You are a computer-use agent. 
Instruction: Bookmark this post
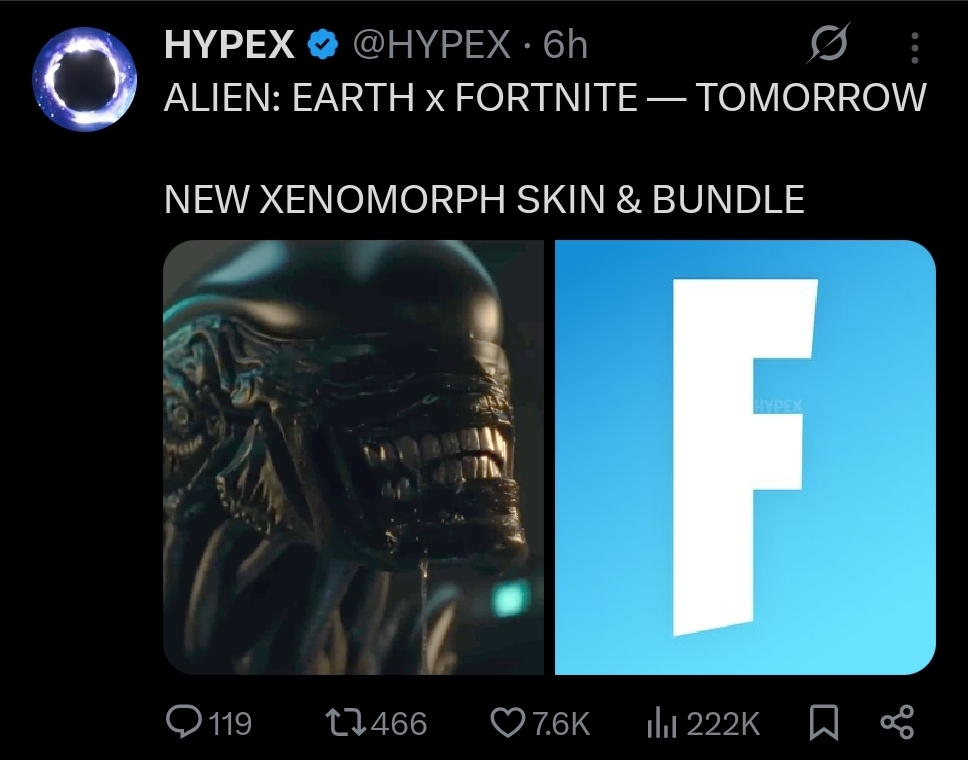point(824,723)
